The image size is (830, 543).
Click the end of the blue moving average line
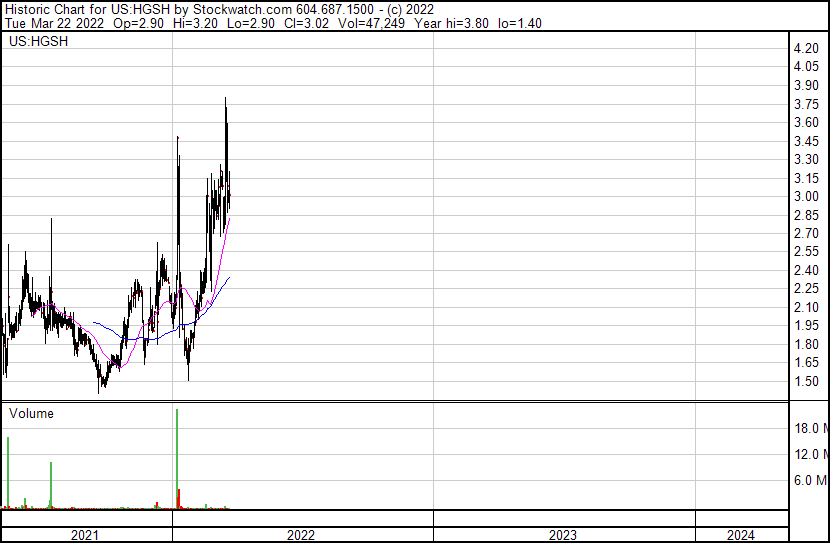coord(229,278)
